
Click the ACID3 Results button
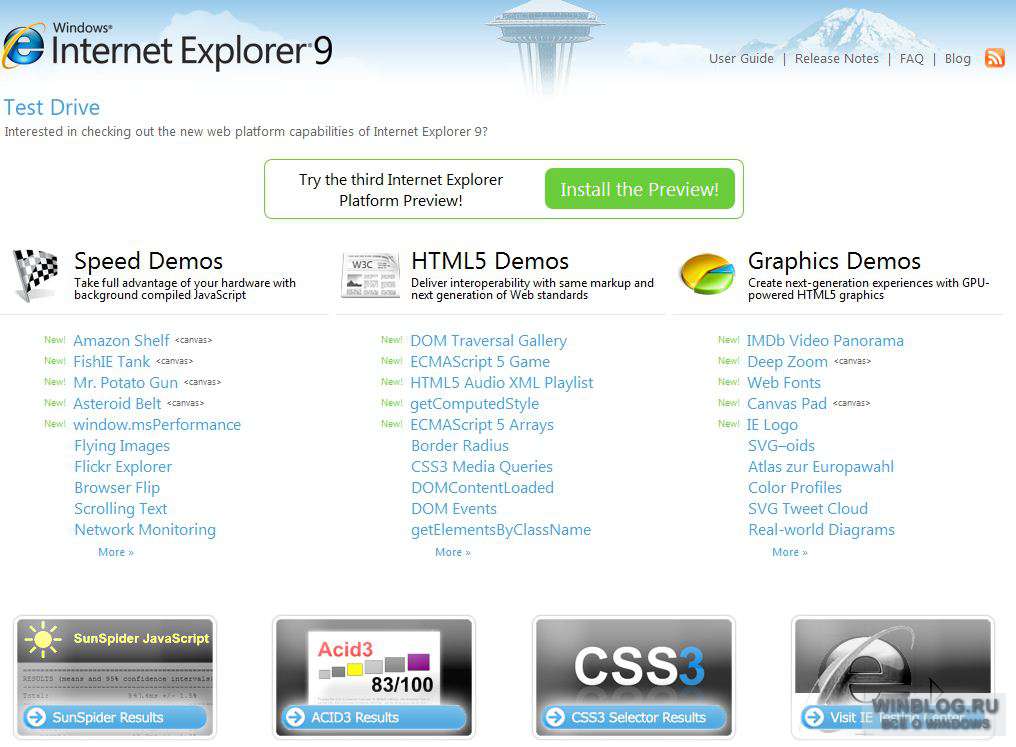pos(374,717)
